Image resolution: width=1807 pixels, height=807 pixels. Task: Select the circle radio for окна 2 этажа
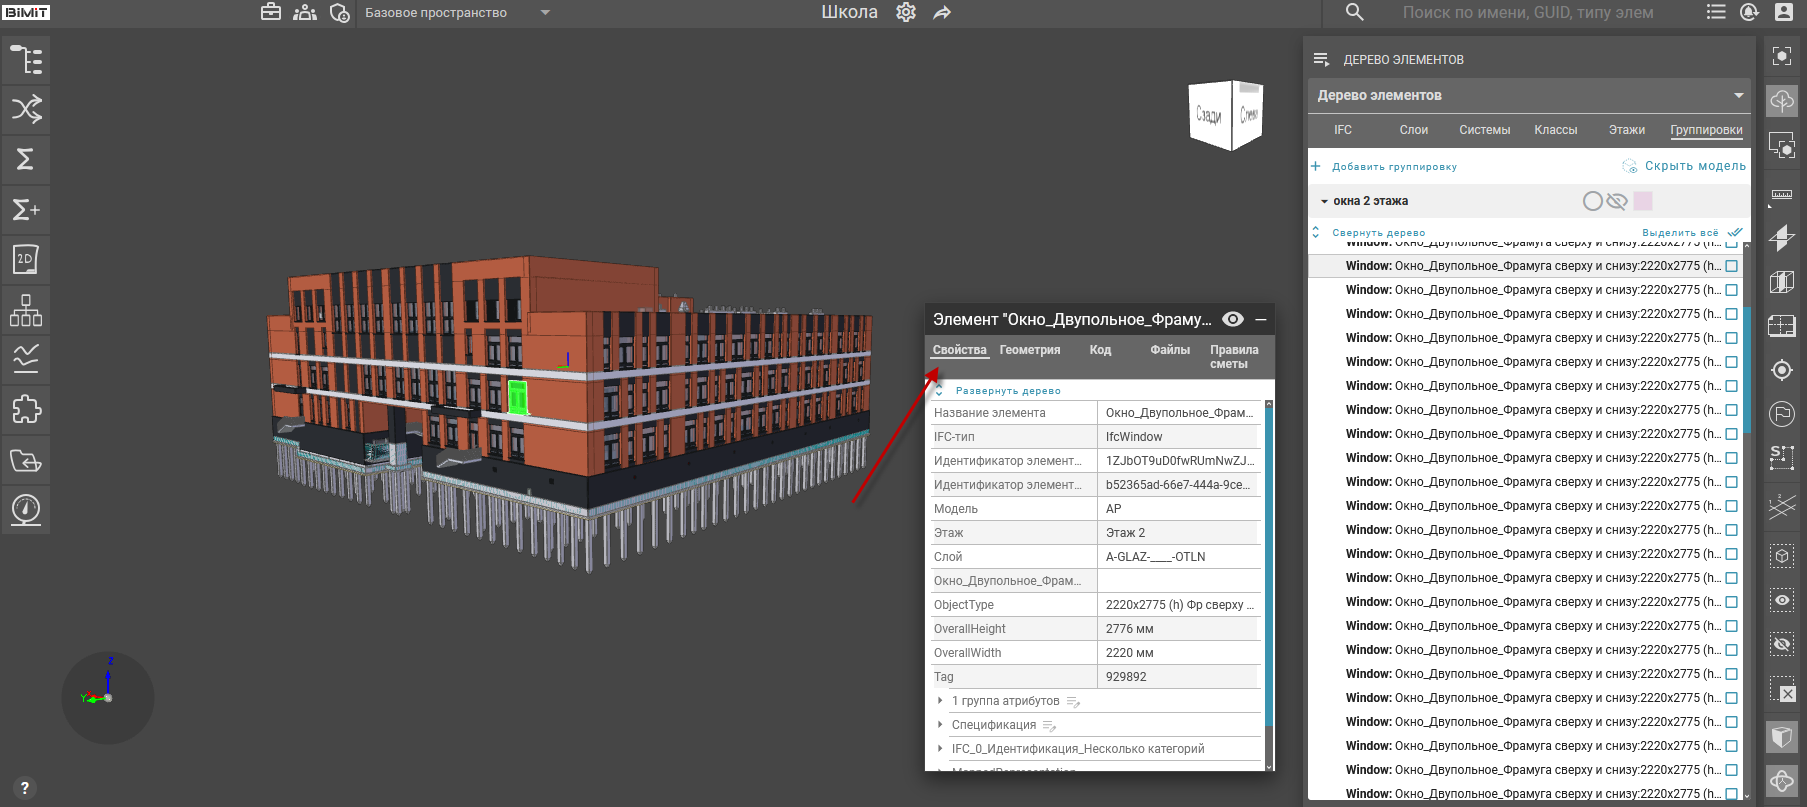[1593, 202]
